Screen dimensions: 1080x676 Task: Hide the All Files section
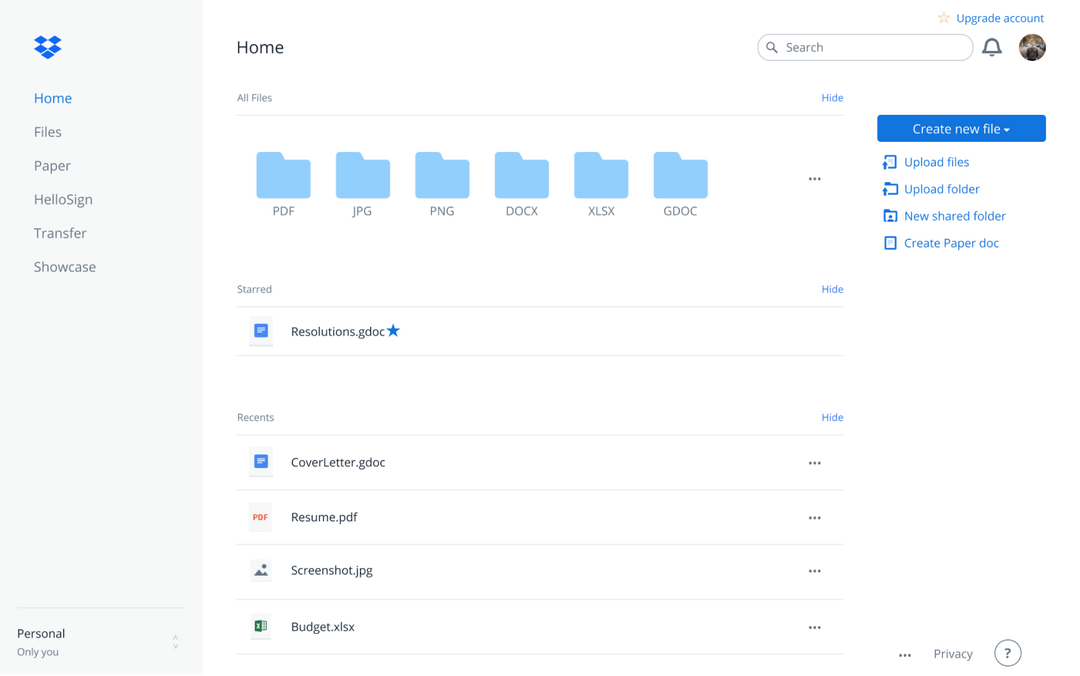832,97
